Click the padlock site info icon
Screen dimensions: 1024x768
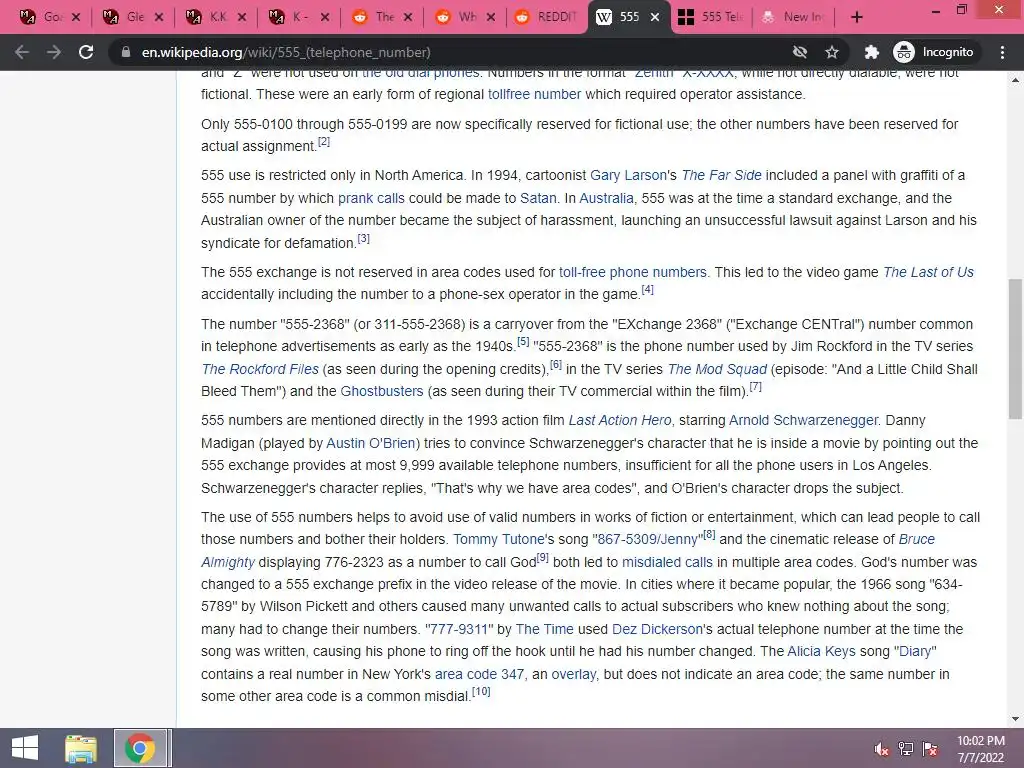click(125, 52)
